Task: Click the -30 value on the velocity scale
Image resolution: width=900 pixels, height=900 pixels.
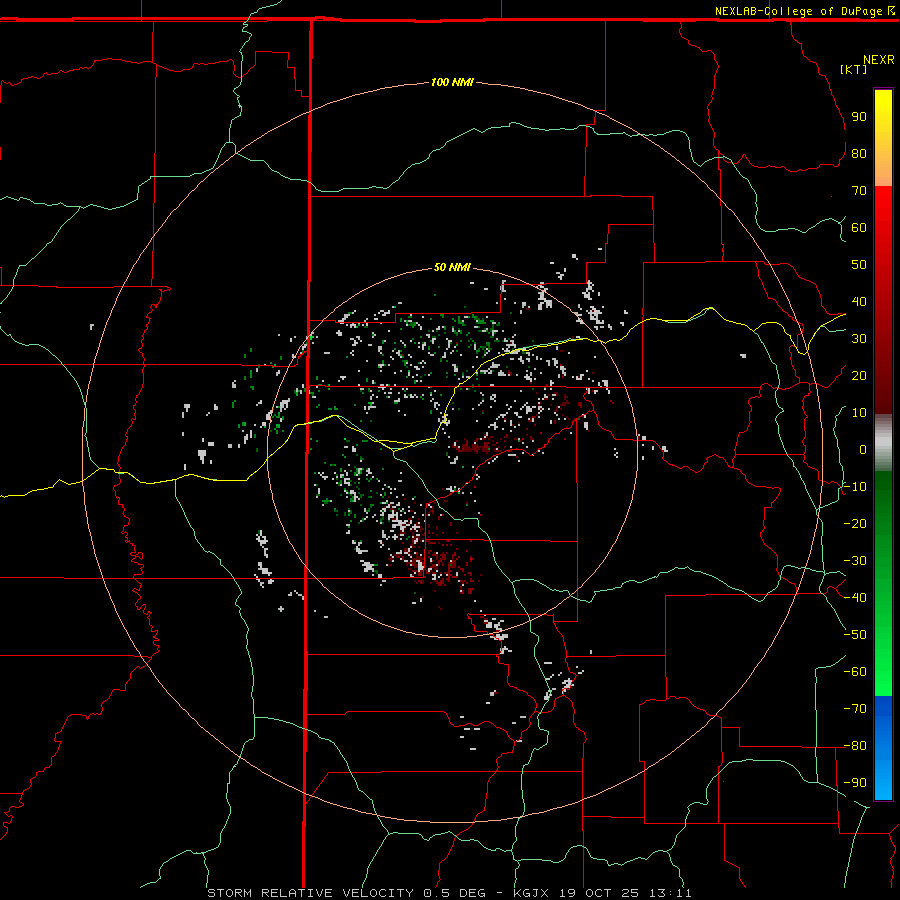Action: [x=855, y=561]
